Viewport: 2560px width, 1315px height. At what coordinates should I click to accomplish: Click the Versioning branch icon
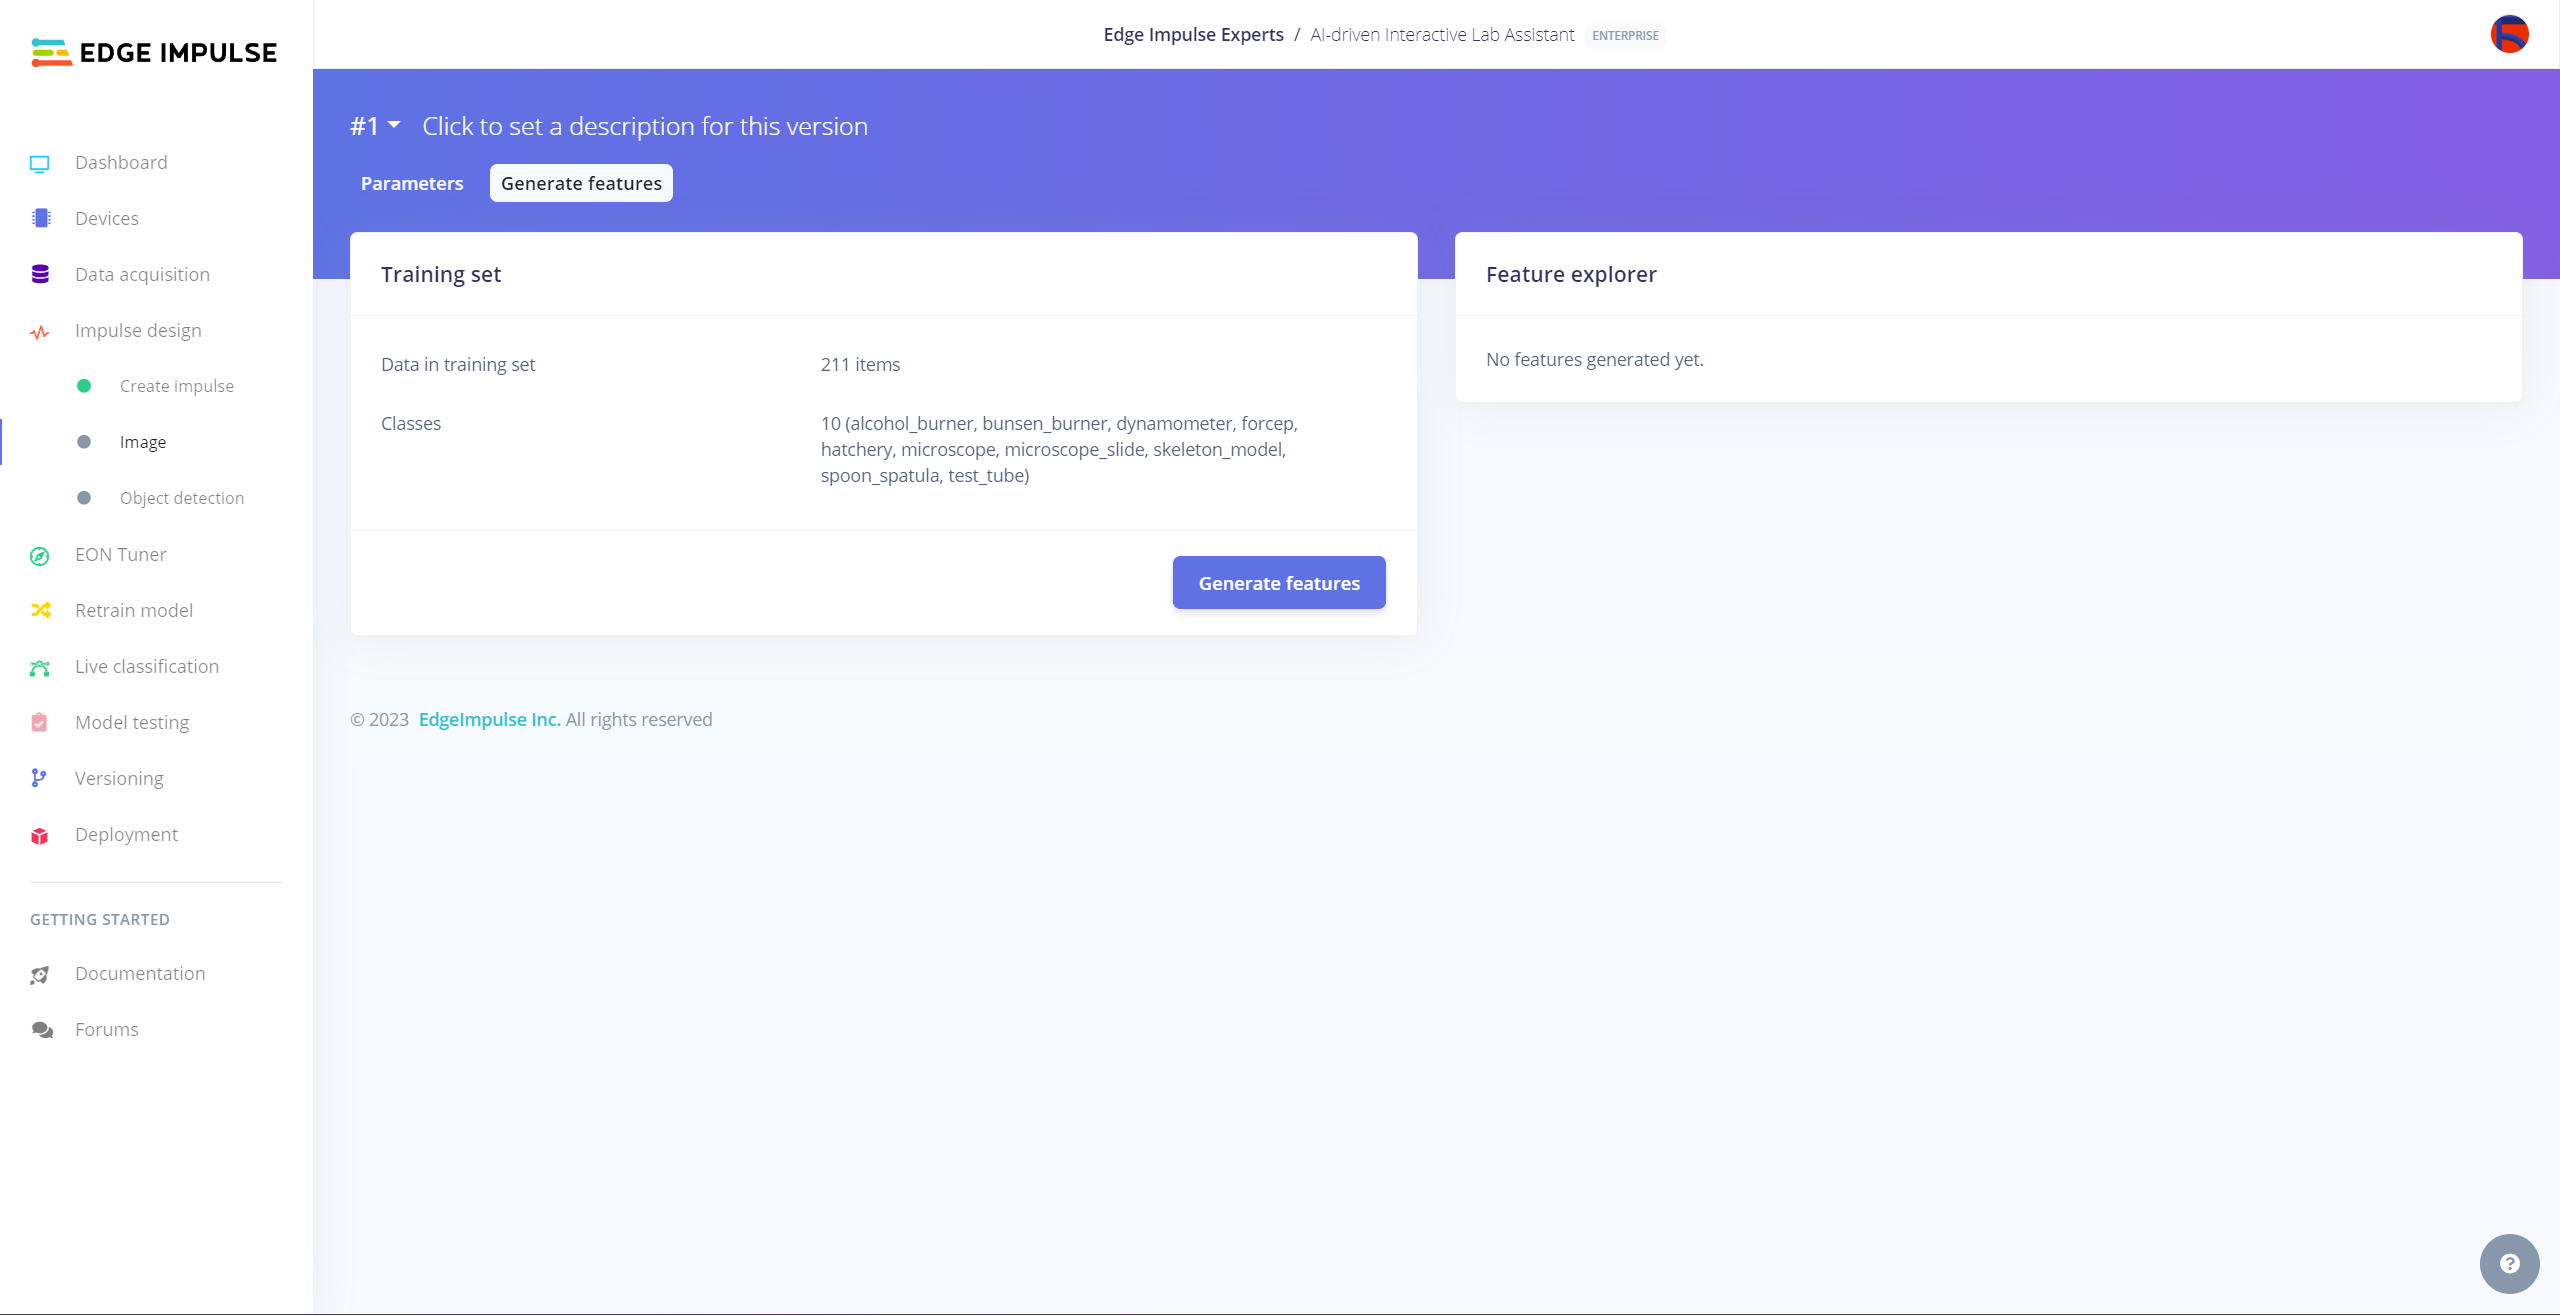pyautogui.click(x=39, y=778)
